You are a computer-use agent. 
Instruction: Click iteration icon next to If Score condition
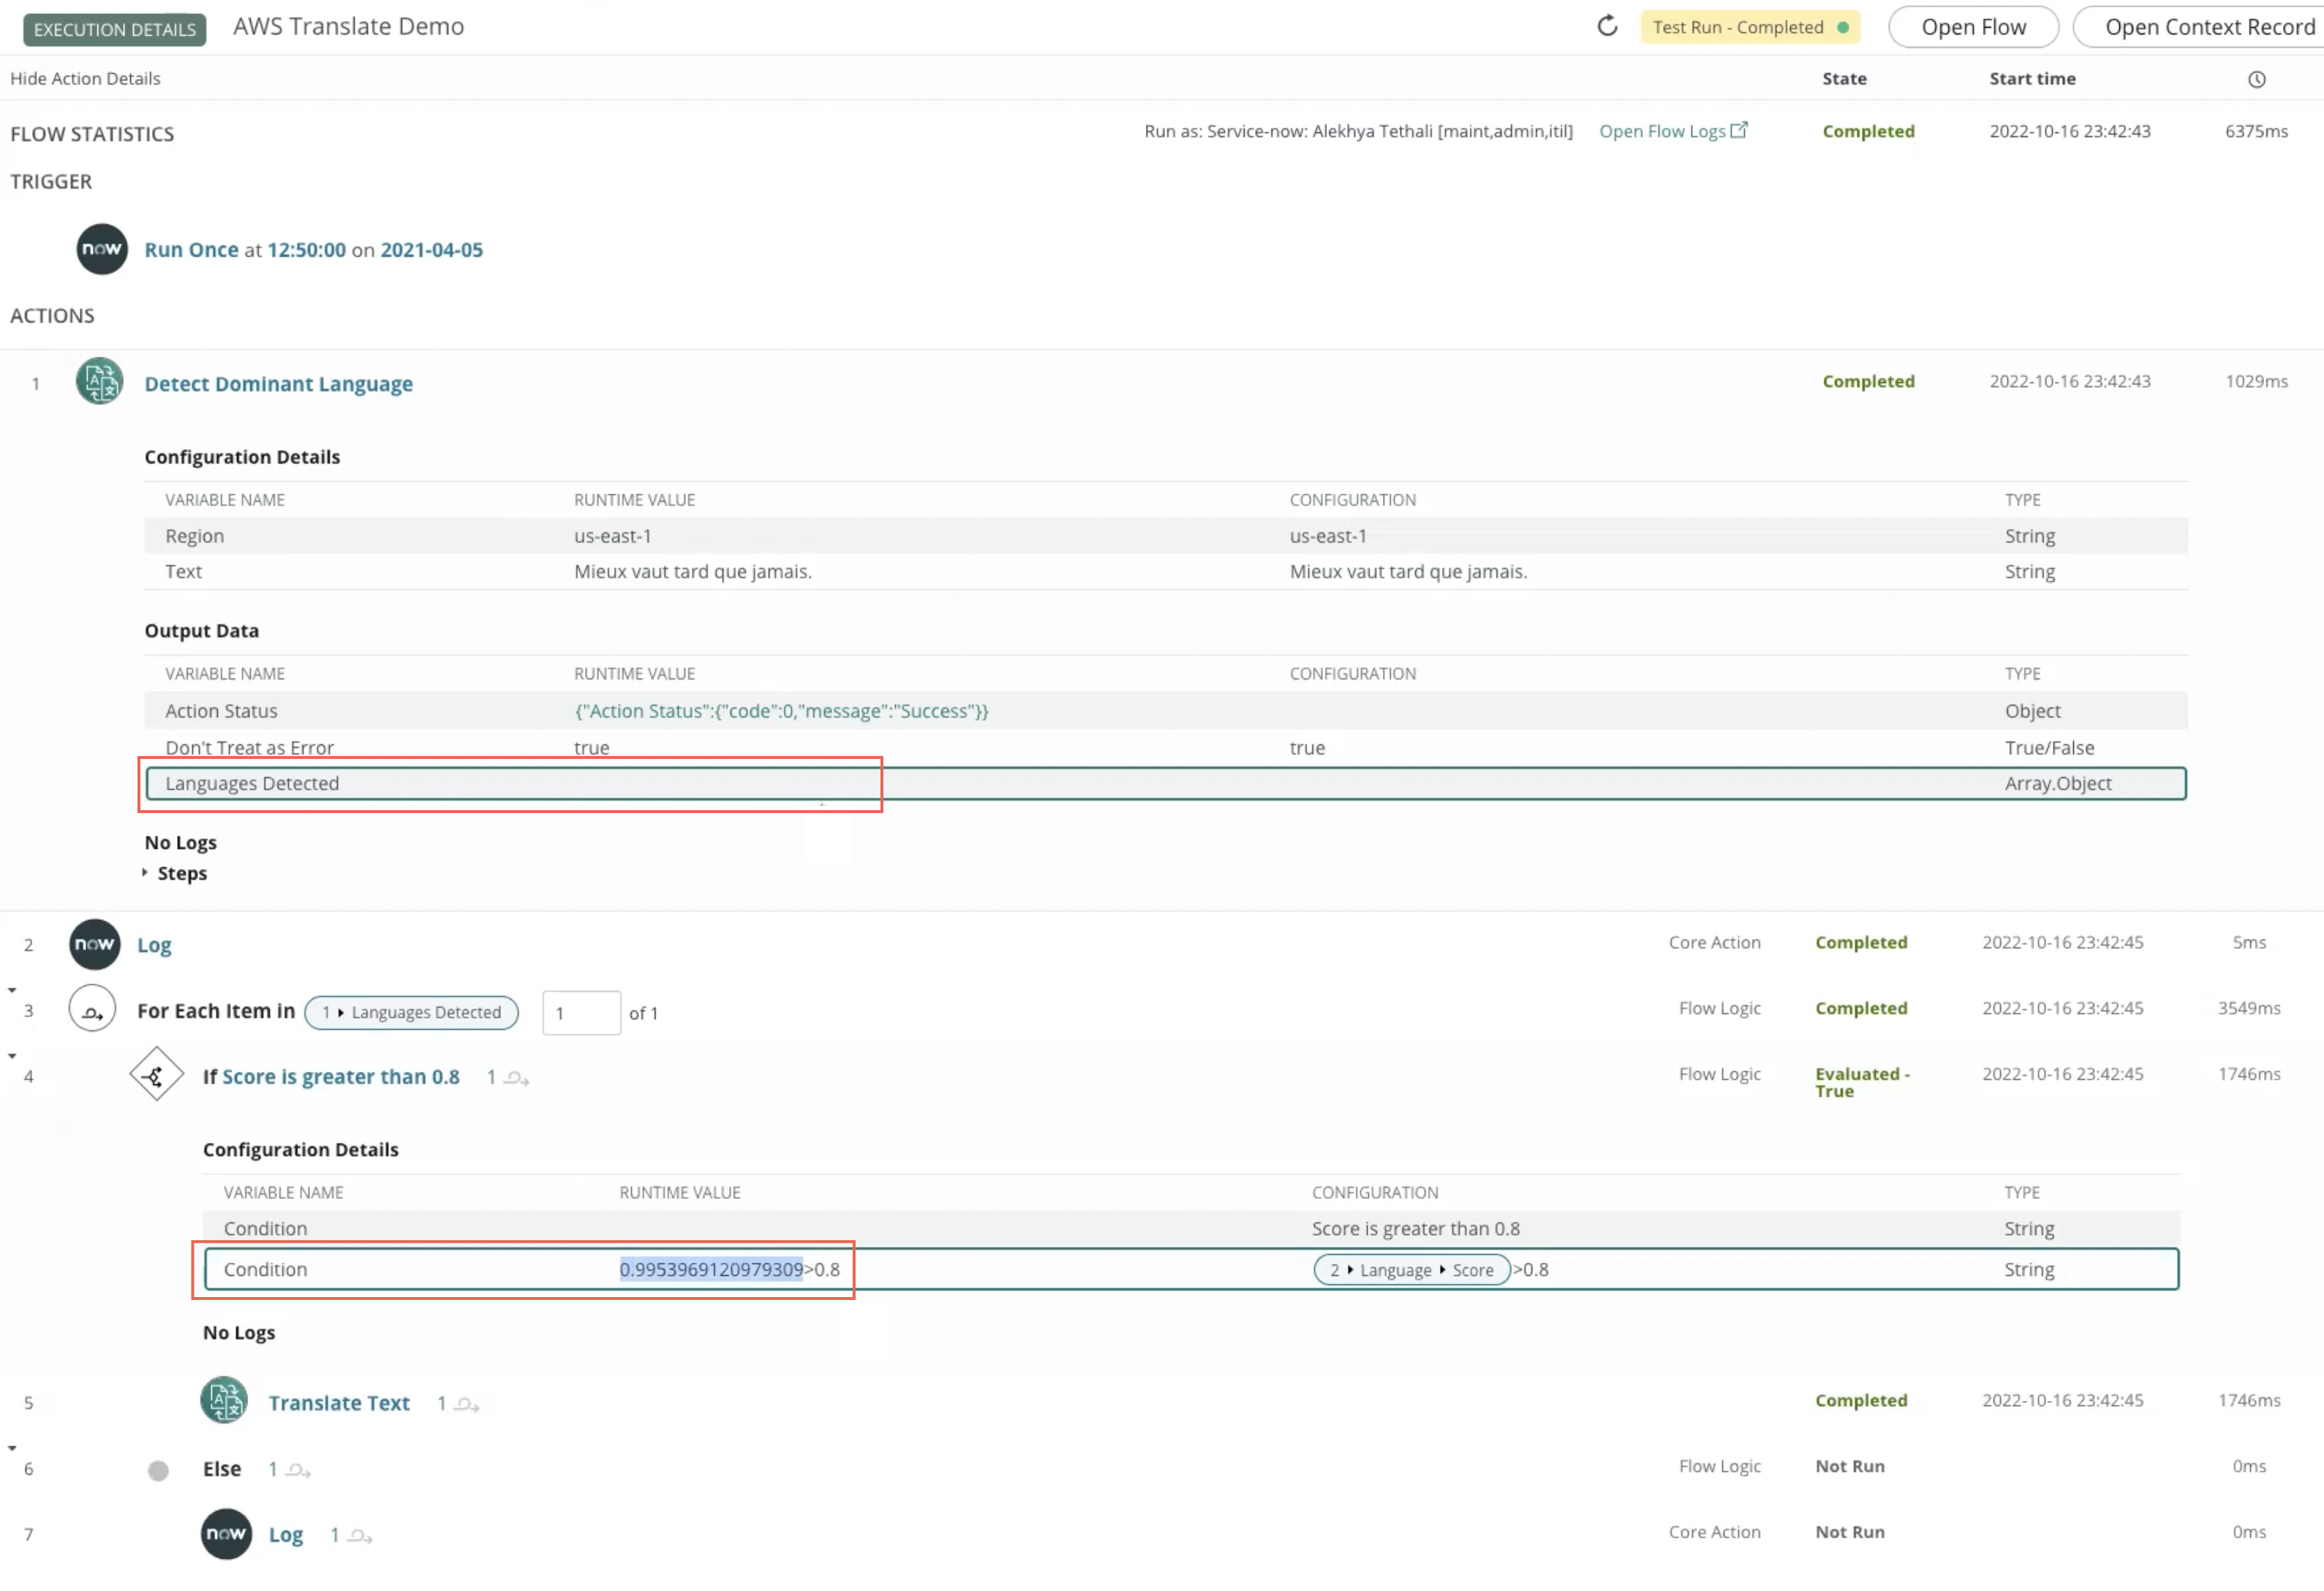tap(516, 1078)
